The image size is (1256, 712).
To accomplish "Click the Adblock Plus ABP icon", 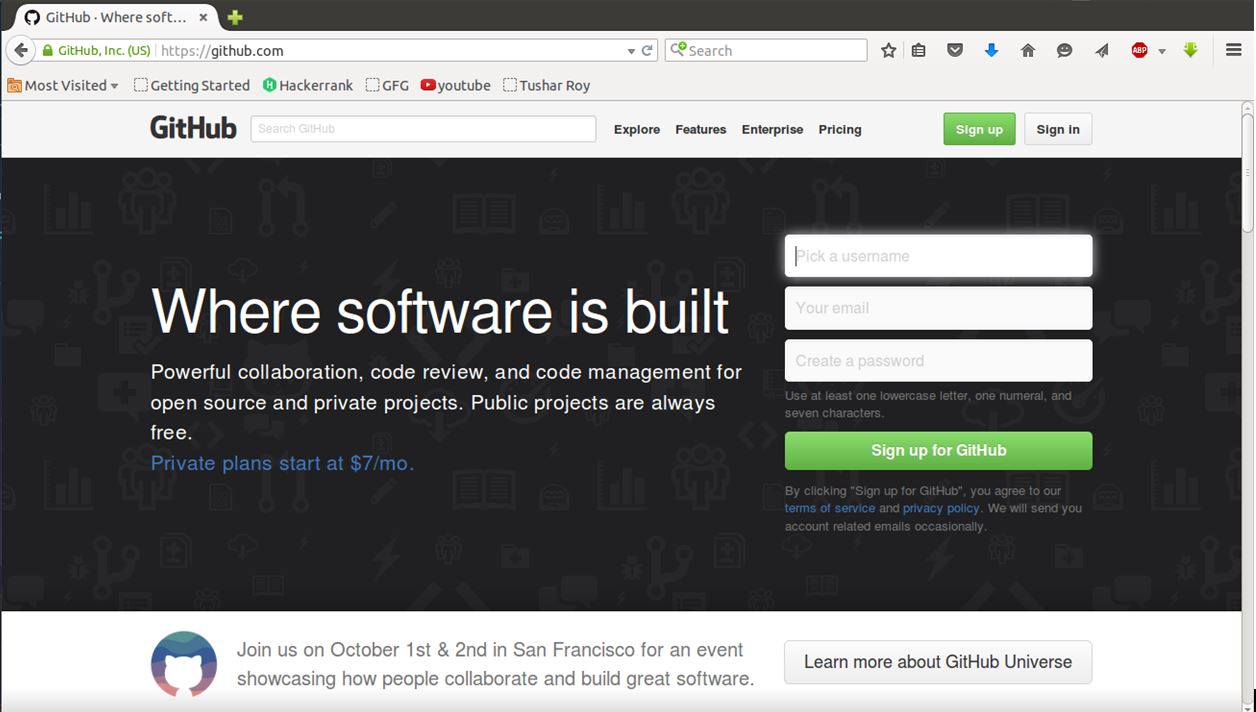I will pyautogui.click(x=1140, y=50).
